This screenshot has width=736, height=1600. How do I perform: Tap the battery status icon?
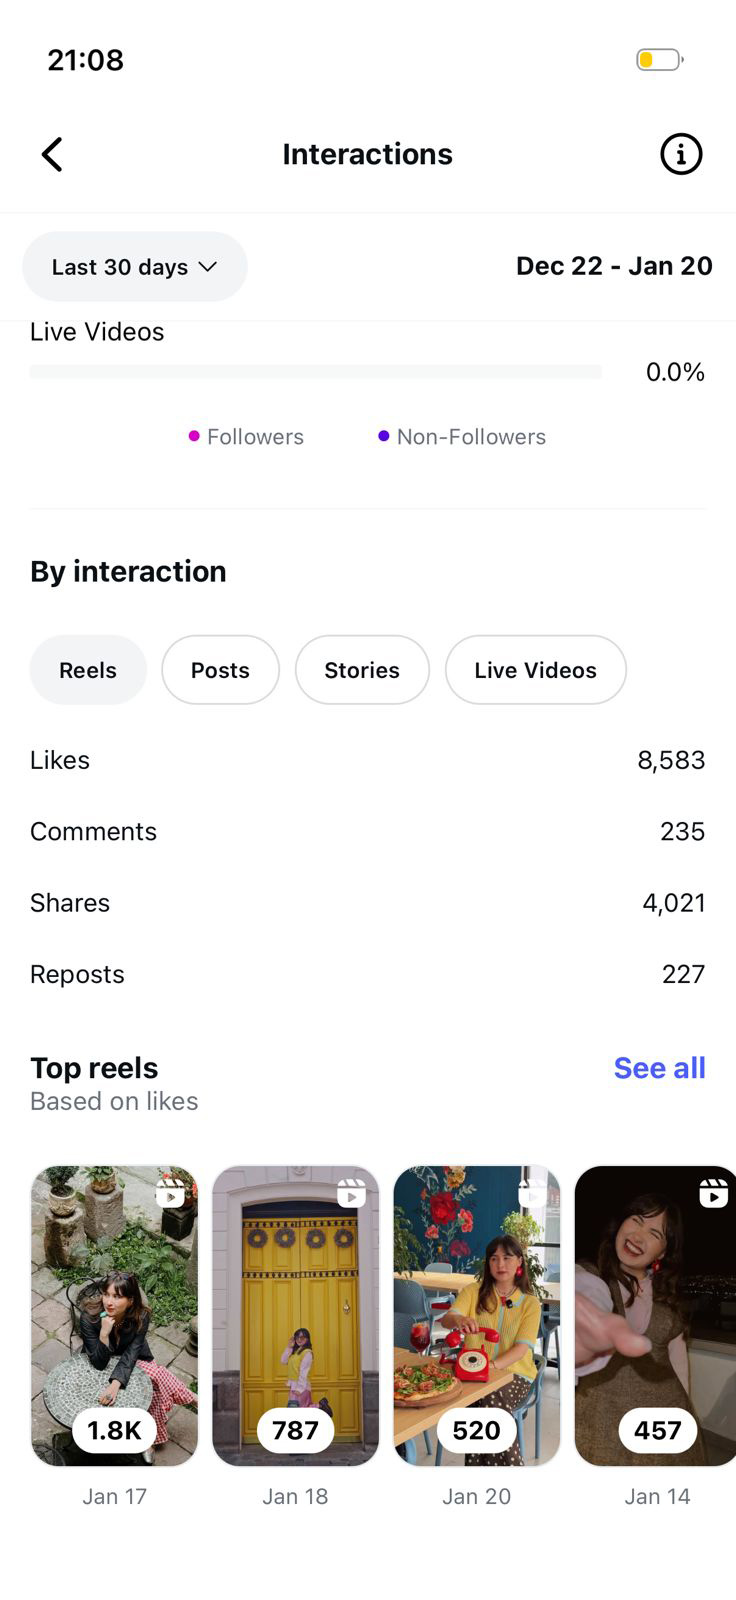pos(659,60)
